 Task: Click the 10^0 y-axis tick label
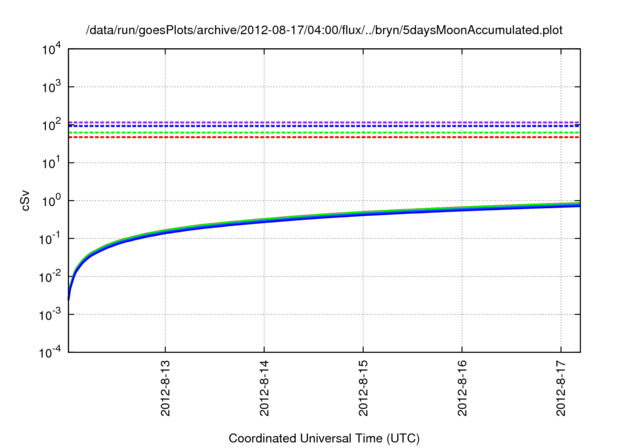pyautogui.click(x=50, y=200)
